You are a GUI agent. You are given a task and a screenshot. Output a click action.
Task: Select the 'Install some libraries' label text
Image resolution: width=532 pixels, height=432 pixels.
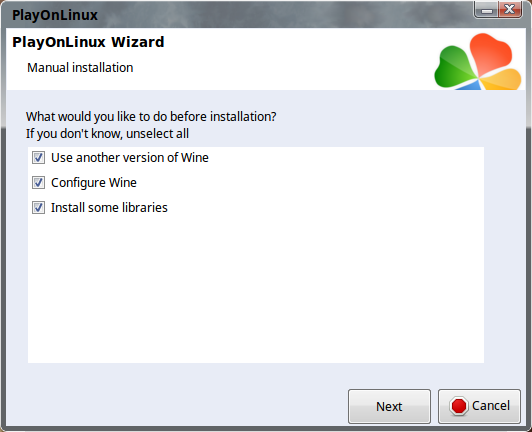tap(109, 208)
